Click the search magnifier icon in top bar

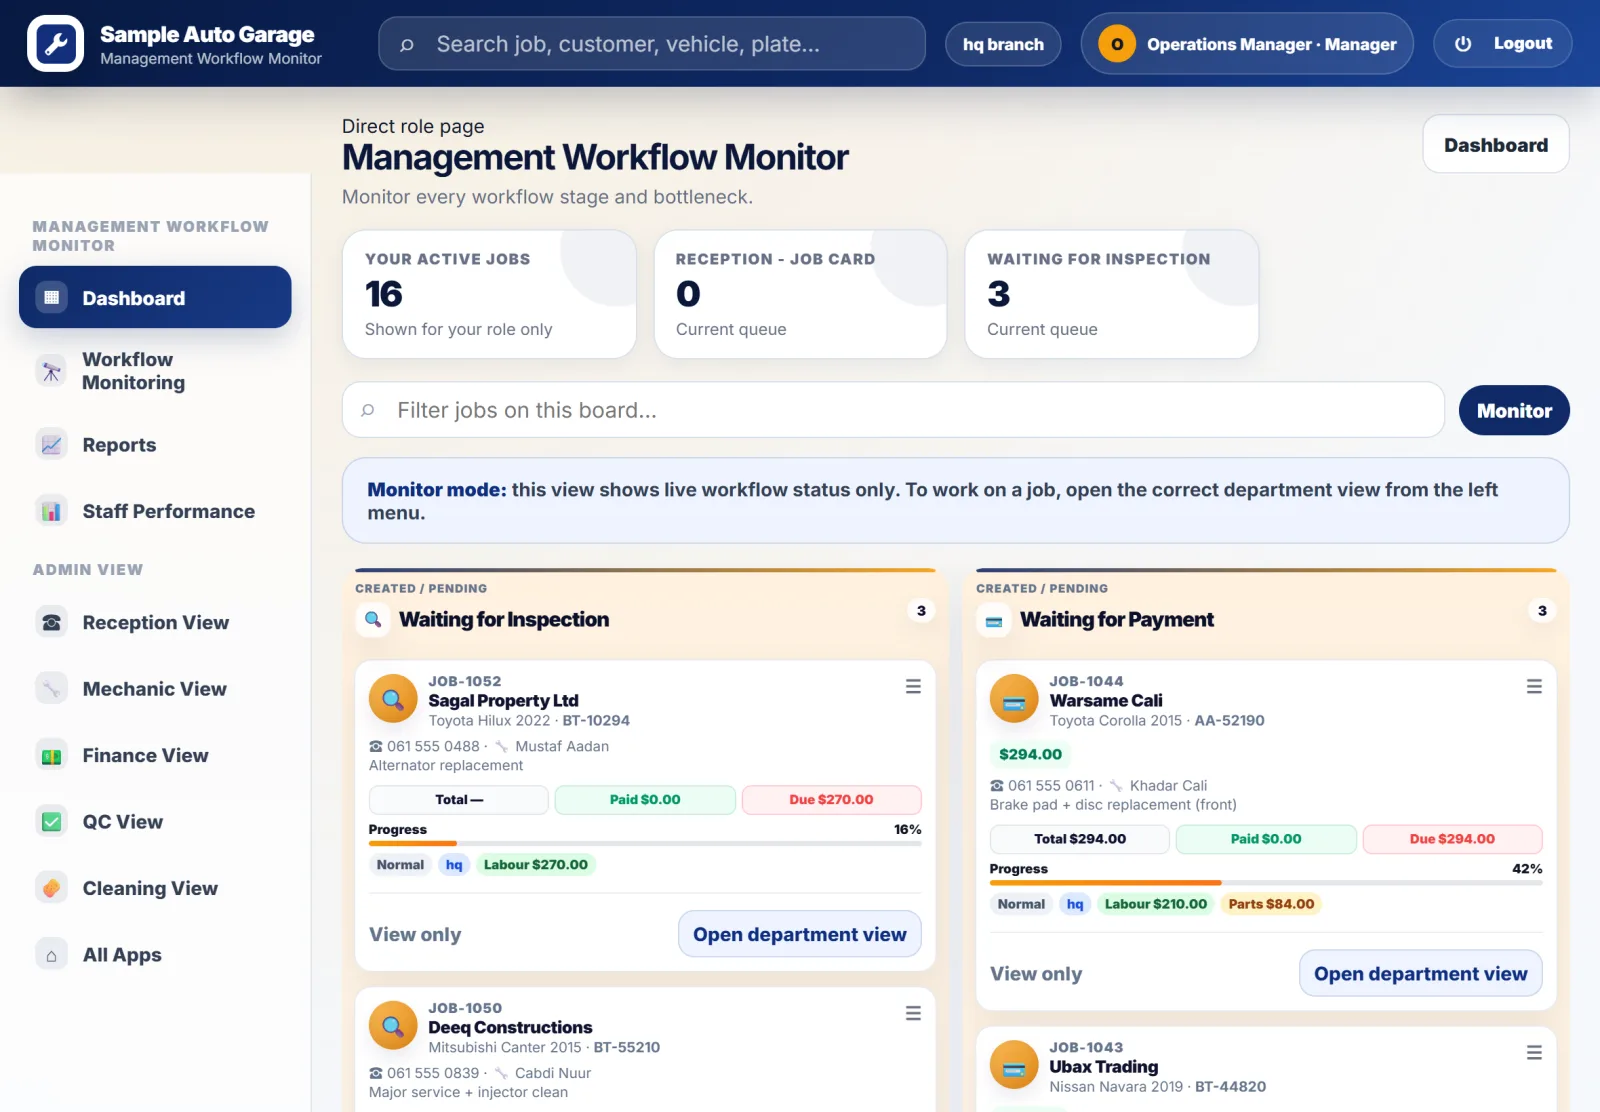click(x=407, y=44)
